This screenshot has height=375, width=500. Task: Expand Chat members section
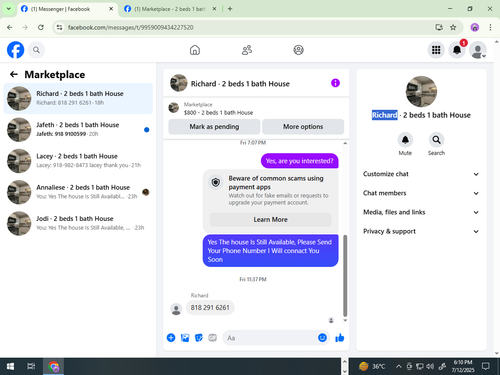[421, 193]
